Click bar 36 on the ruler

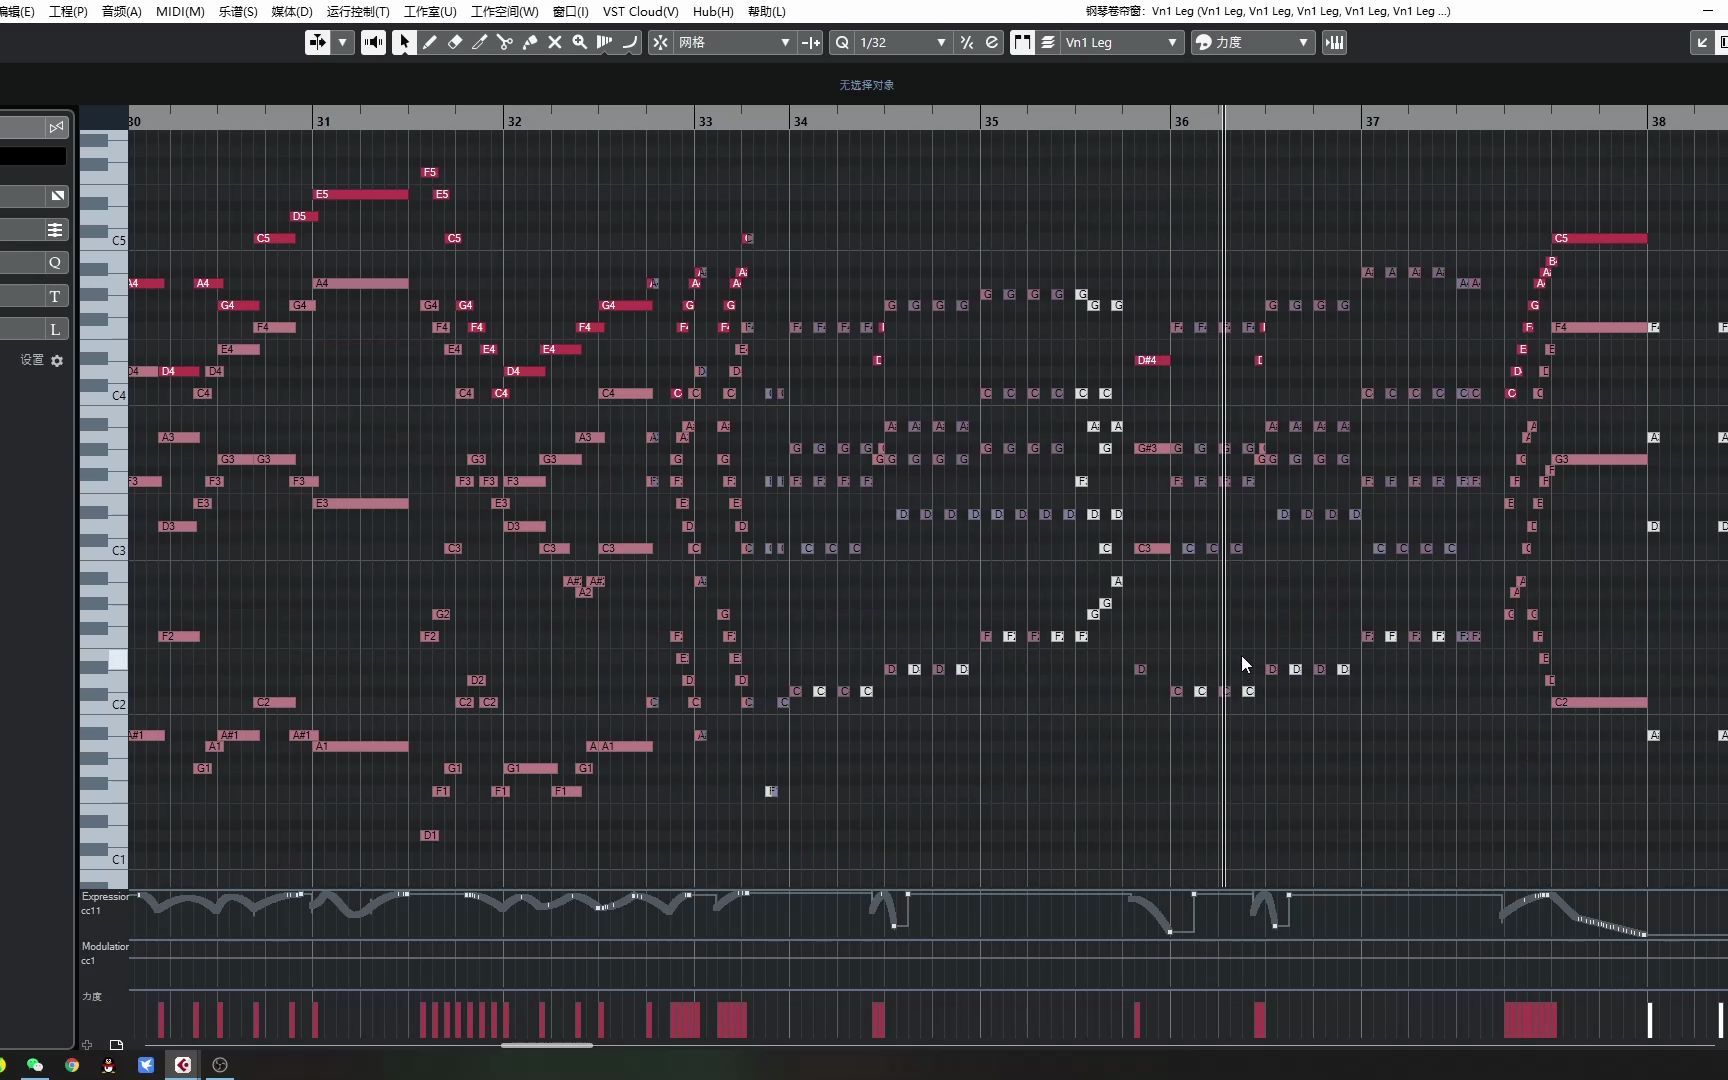[x=1182, y=121]
